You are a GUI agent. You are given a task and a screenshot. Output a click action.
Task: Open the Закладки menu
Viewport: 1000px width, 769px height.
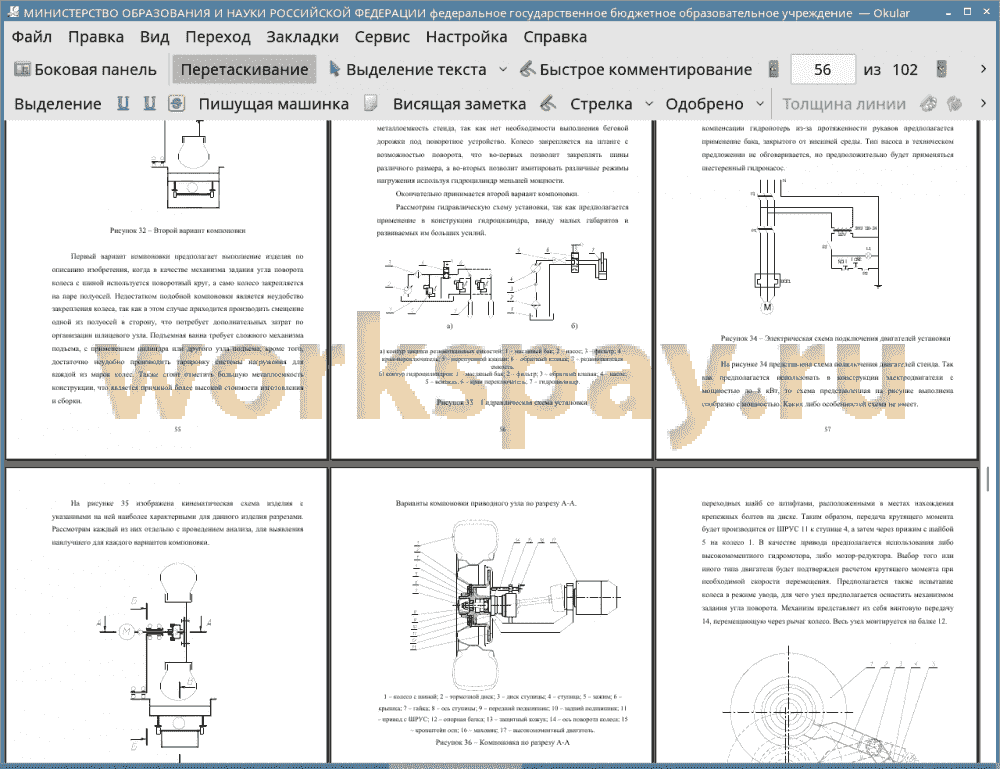(302, 37)
